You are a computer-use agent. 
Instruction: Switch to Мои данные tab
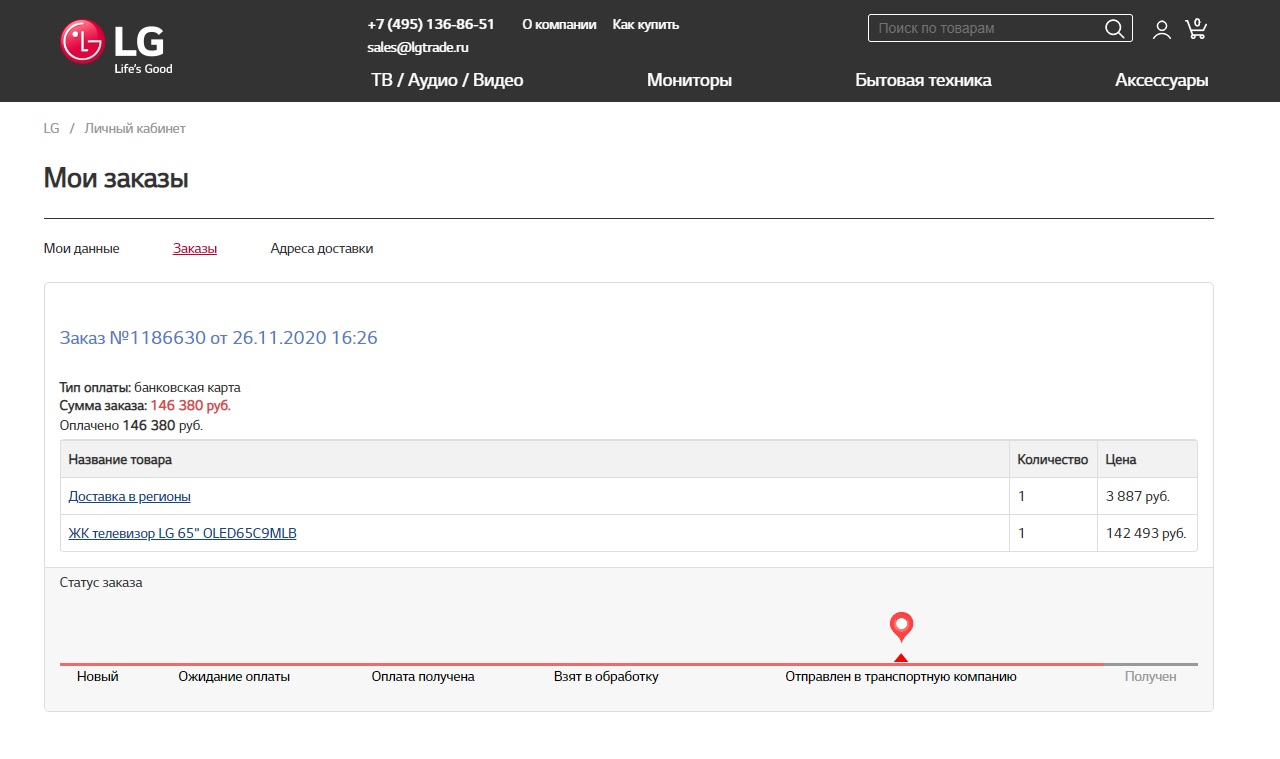click(x=81, y=249)
